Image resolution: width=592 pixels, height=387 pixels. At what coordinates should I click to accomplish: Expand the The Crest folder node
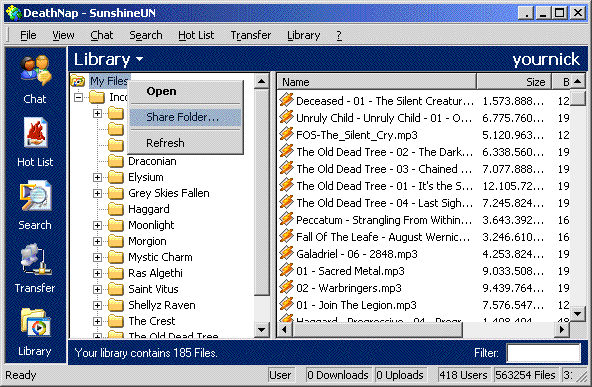coord(97,321)
